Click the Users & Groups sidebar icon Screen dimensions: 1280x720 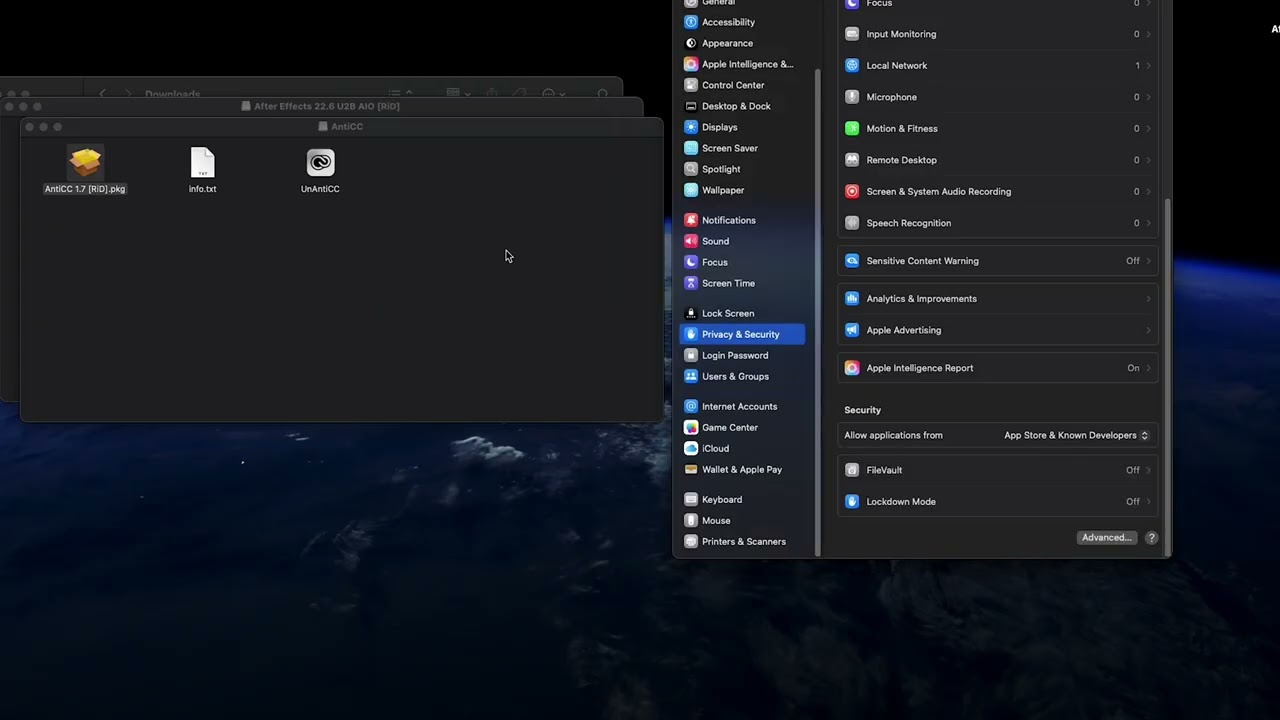click(x=691, y=376)
